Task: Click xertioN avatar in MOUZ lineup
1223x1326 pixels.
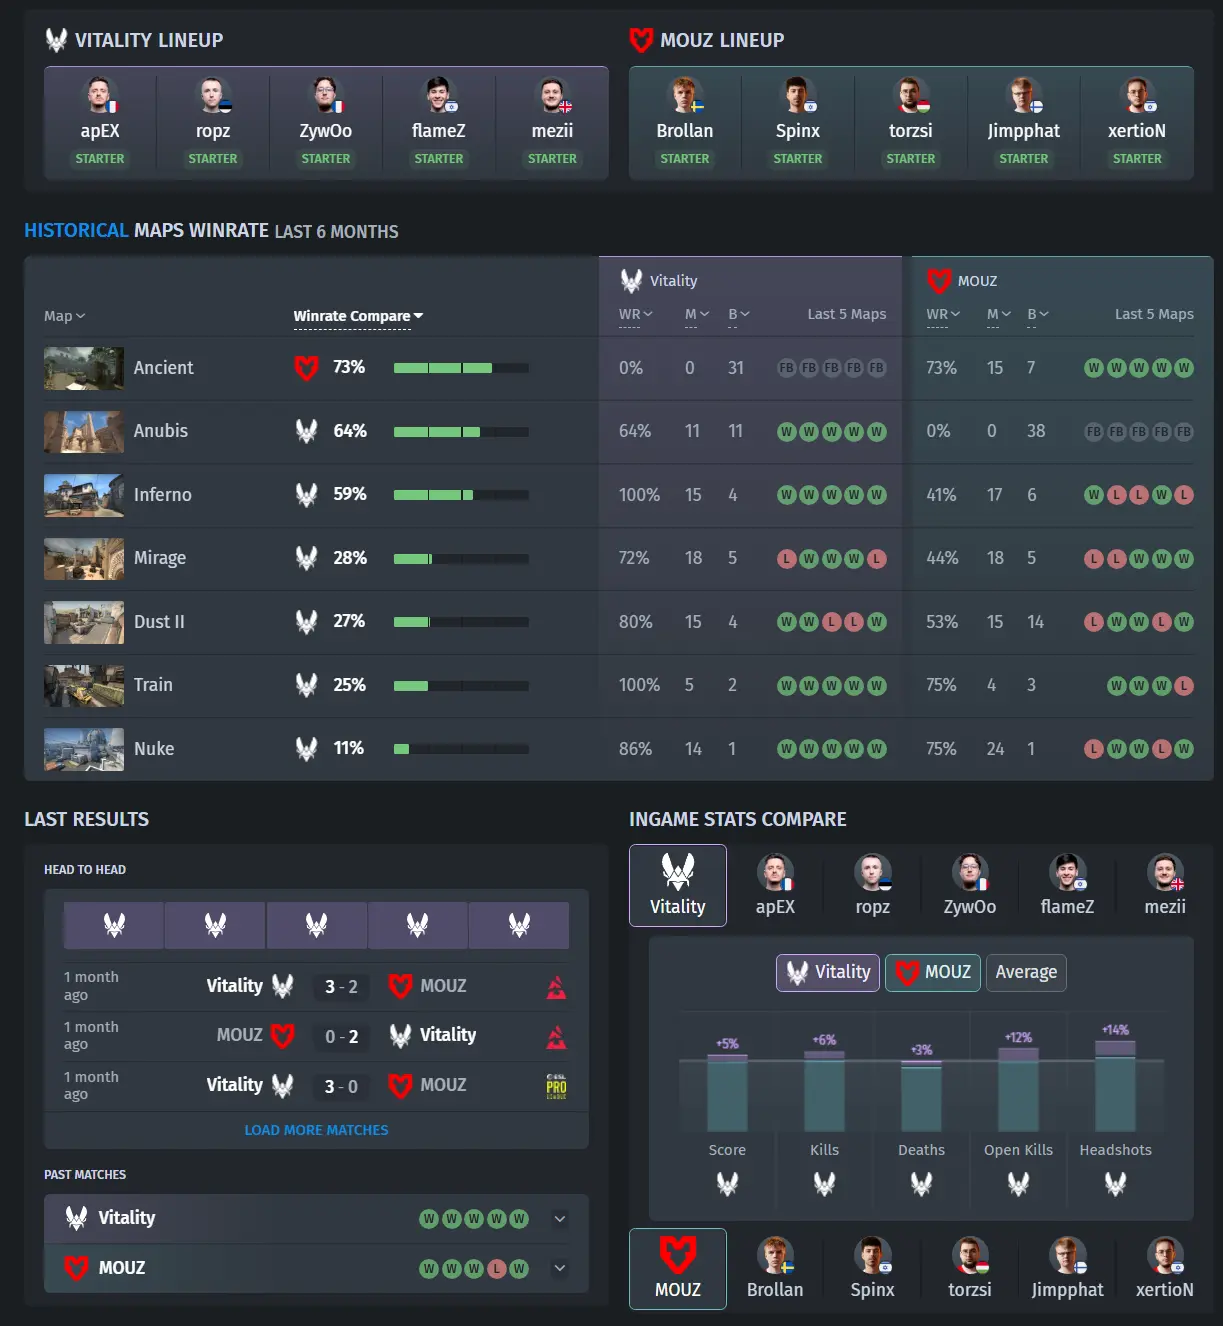Action: click(x=1137, y=96)
